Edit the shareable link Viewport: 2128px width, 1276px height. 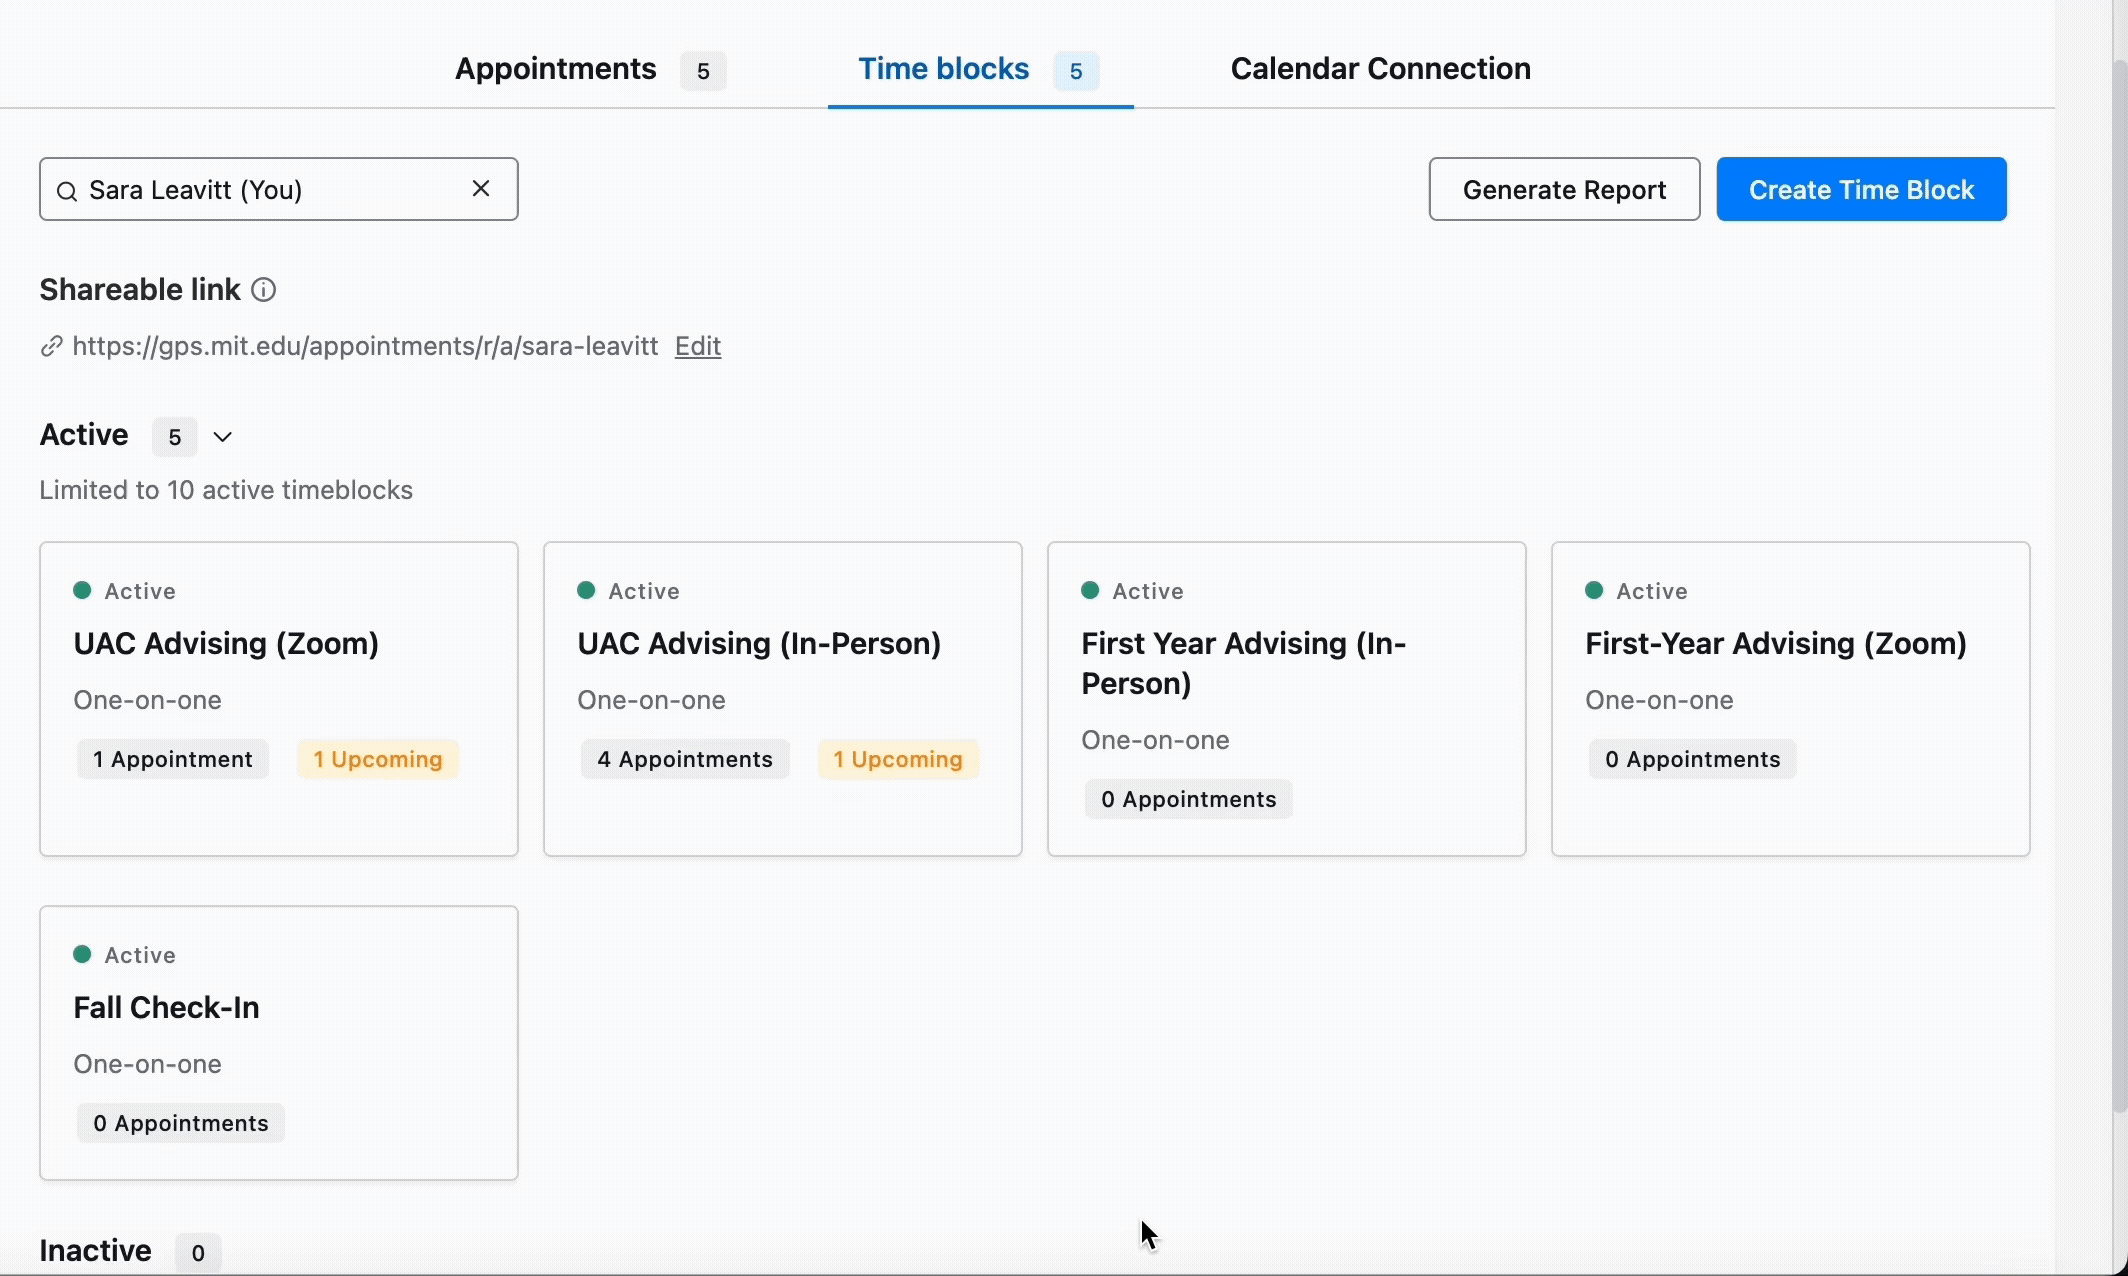click(698, 346)
